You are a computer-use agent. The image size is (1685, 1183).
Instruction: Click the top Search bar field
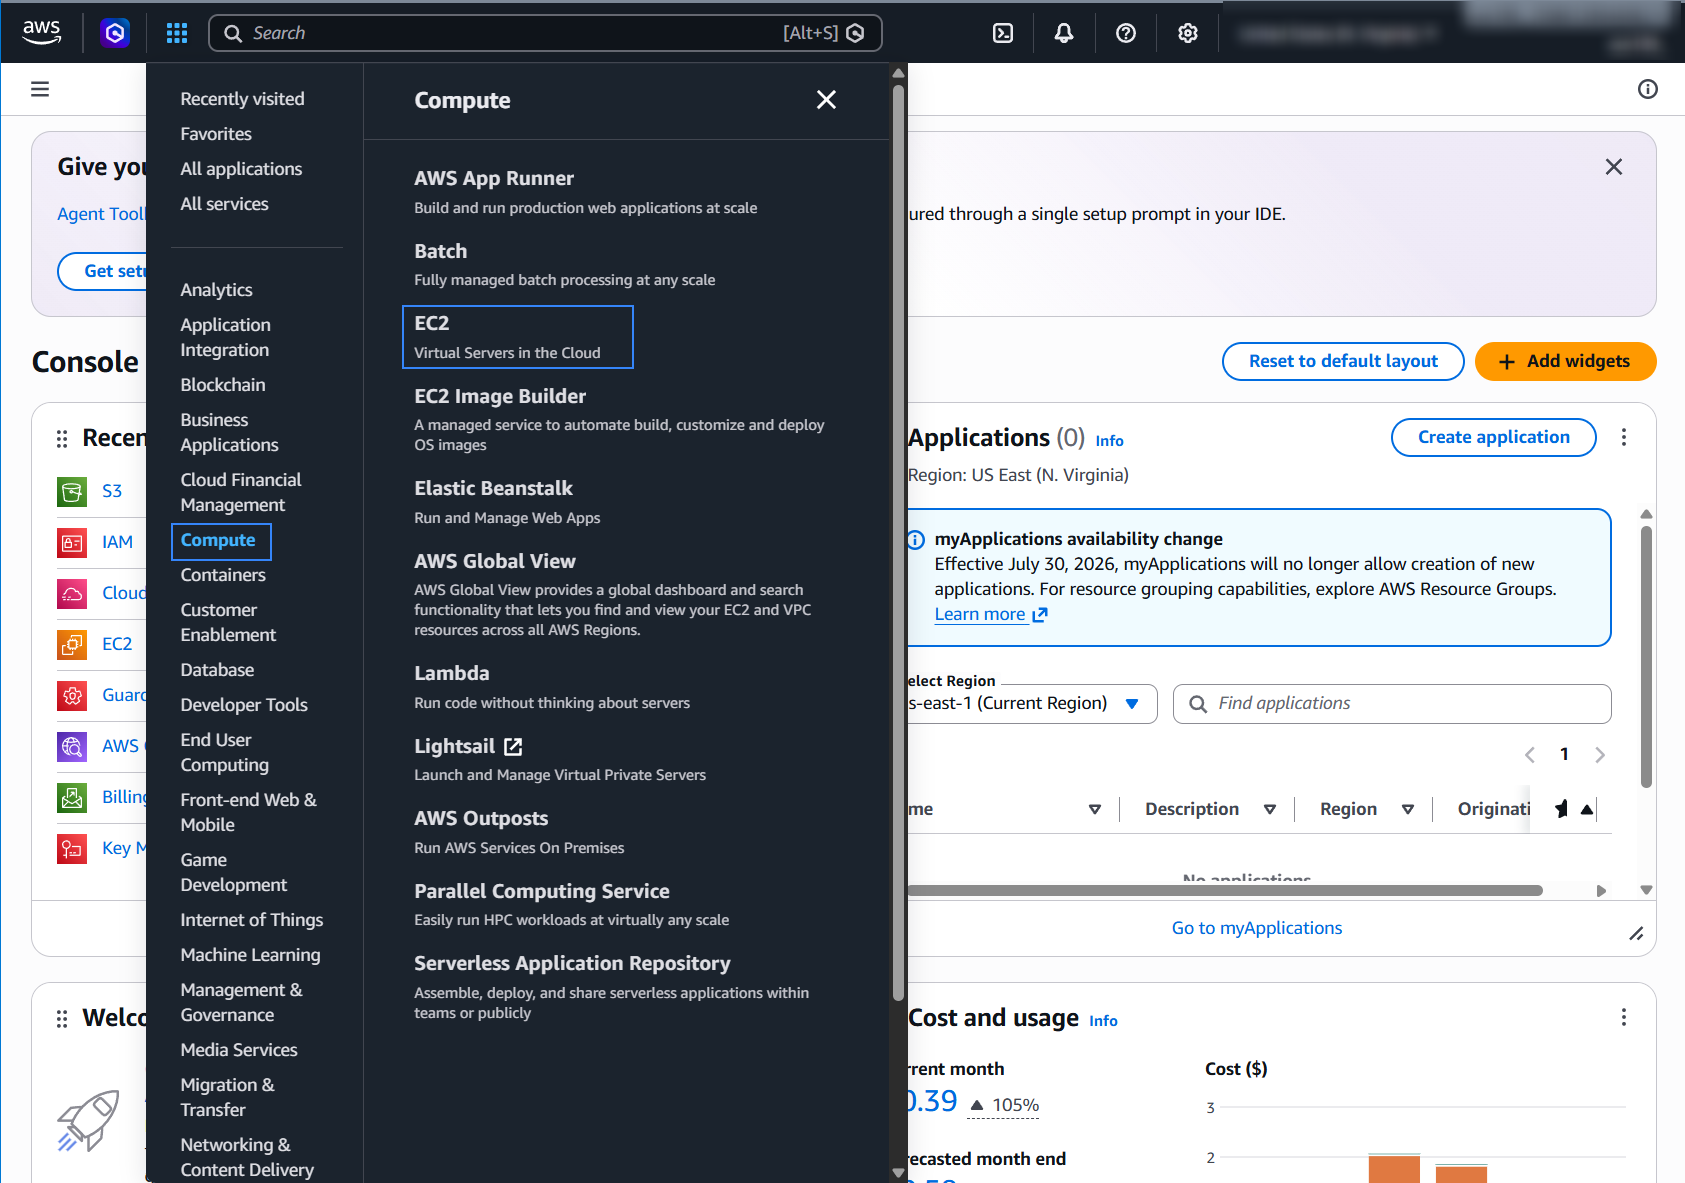tap(545, 33)
